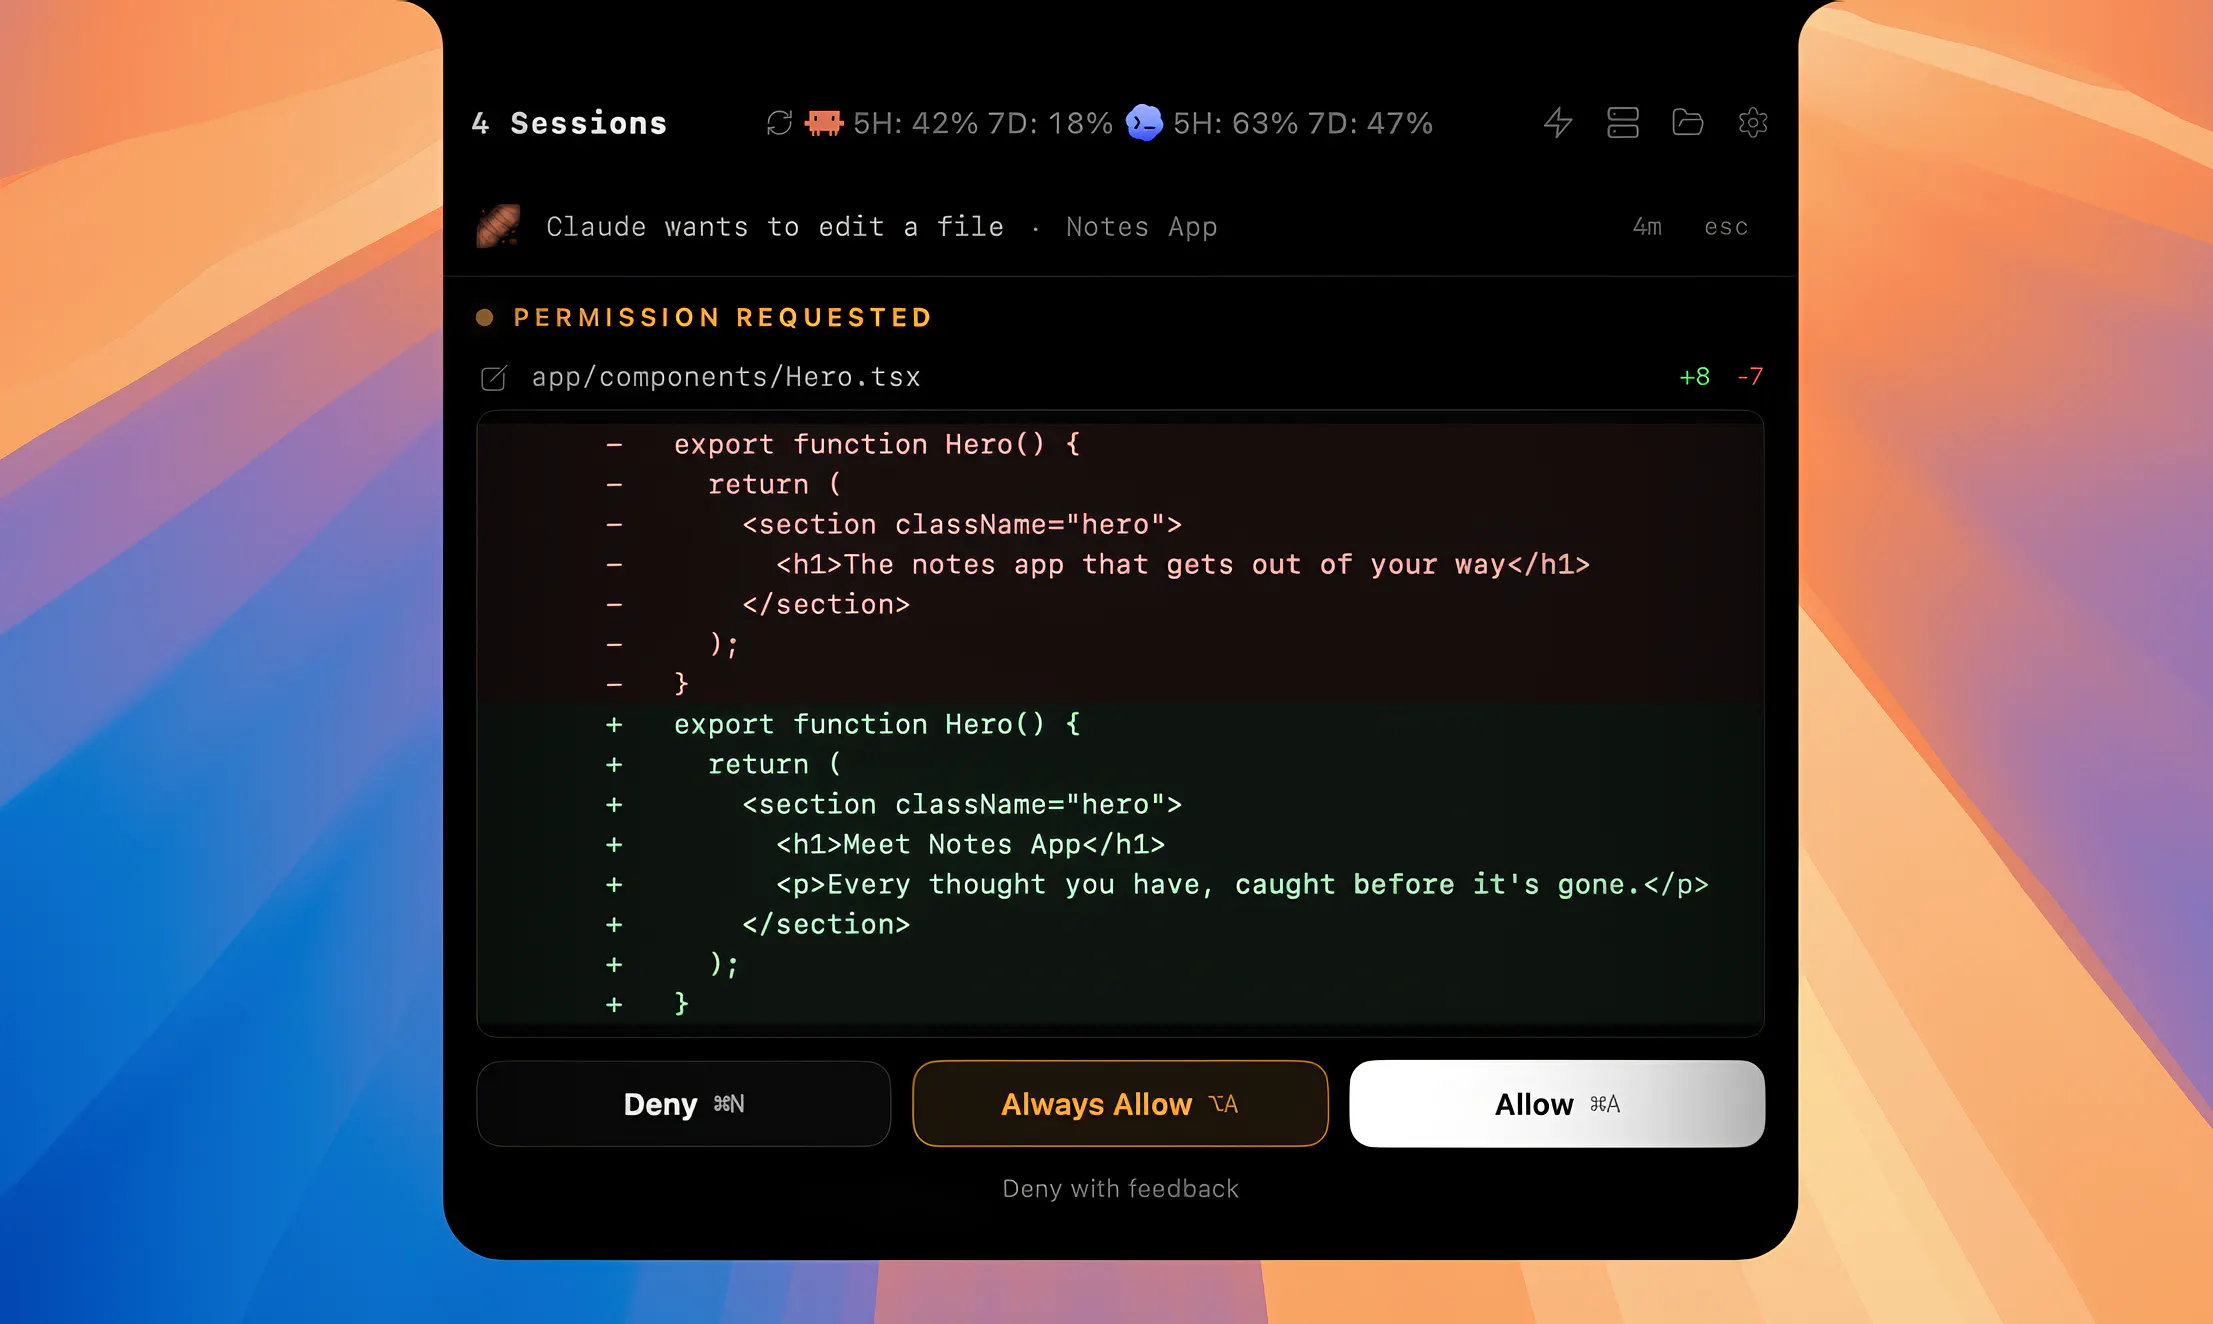The height and width of the screenshot is (1324, 2213).
Task: Click the Deny button
Action: [x=684, y=1104]
